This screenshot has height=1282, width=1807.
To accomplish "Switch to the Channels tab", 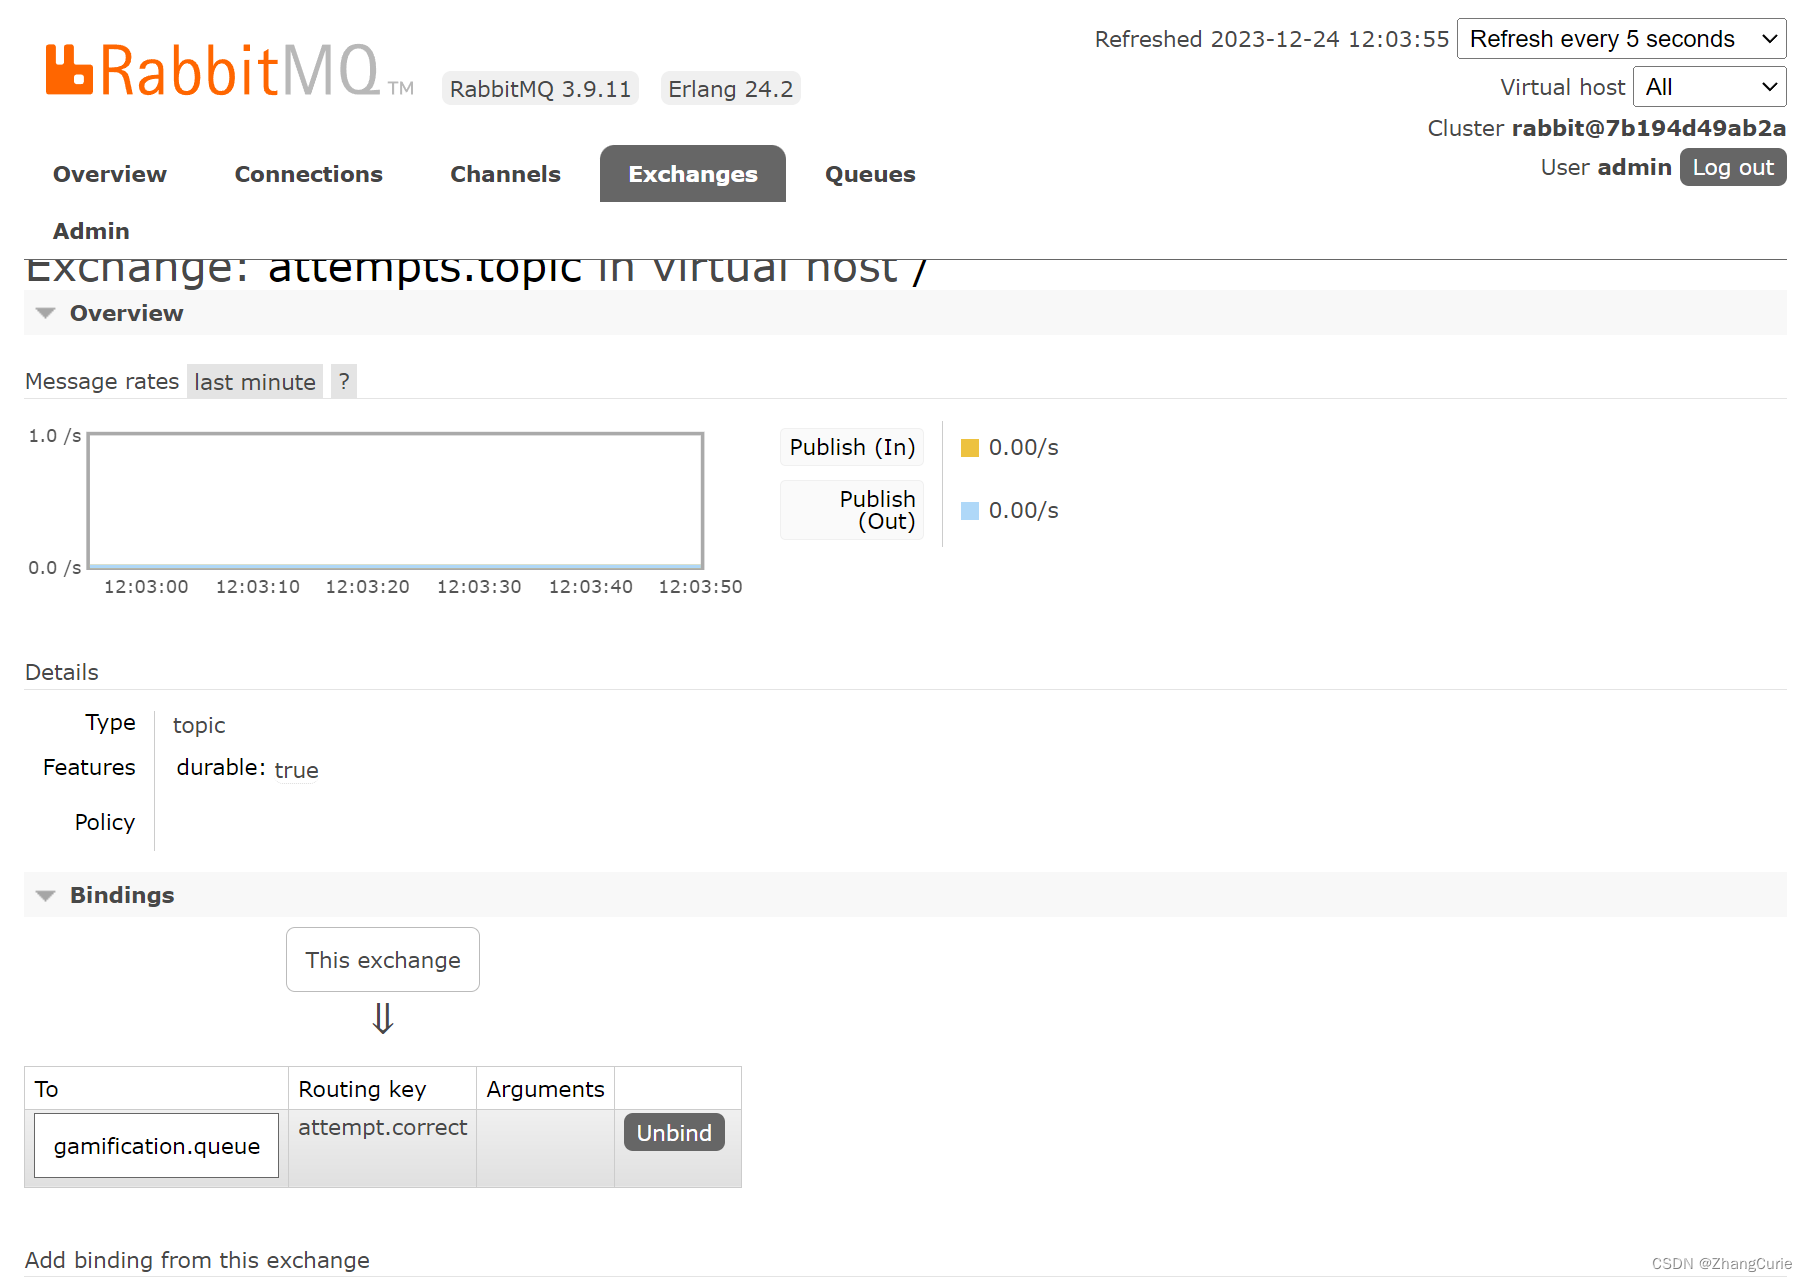I will coord(505,174).
